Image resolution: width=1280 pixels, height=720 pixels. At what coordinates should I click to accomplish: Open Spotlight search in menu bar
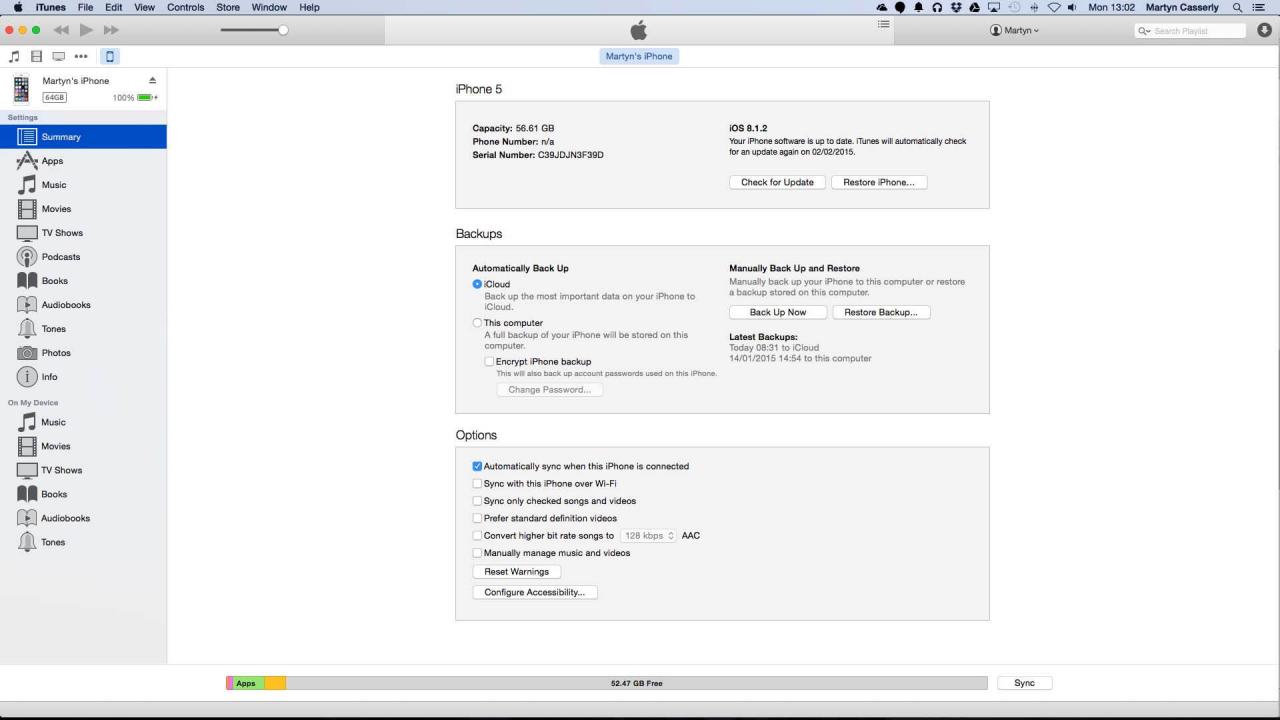click(1238, 7)
